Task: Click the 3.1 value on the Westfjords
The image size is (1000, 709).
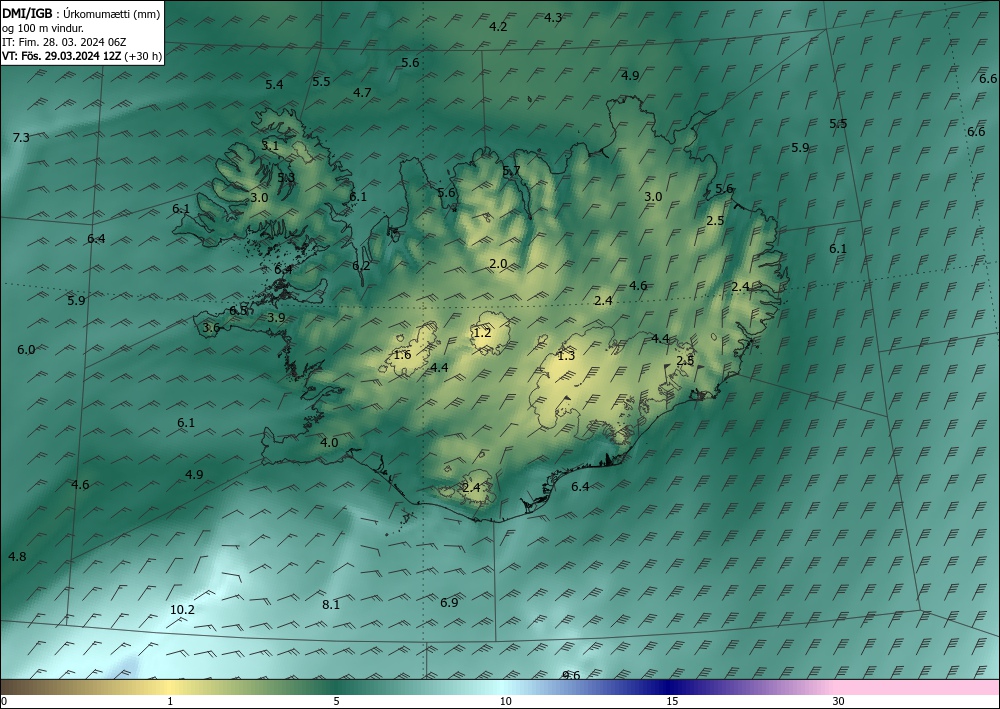Action: tap(270, 145)
